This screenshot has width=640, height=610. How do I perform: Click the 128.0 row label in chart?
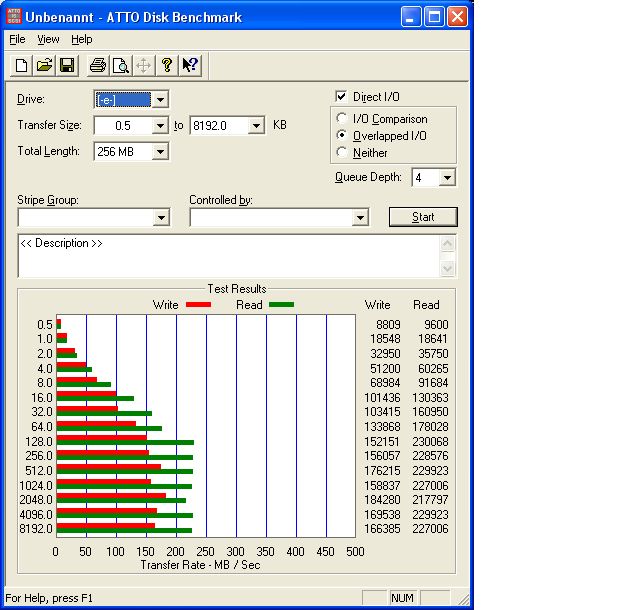pos(39,442)
